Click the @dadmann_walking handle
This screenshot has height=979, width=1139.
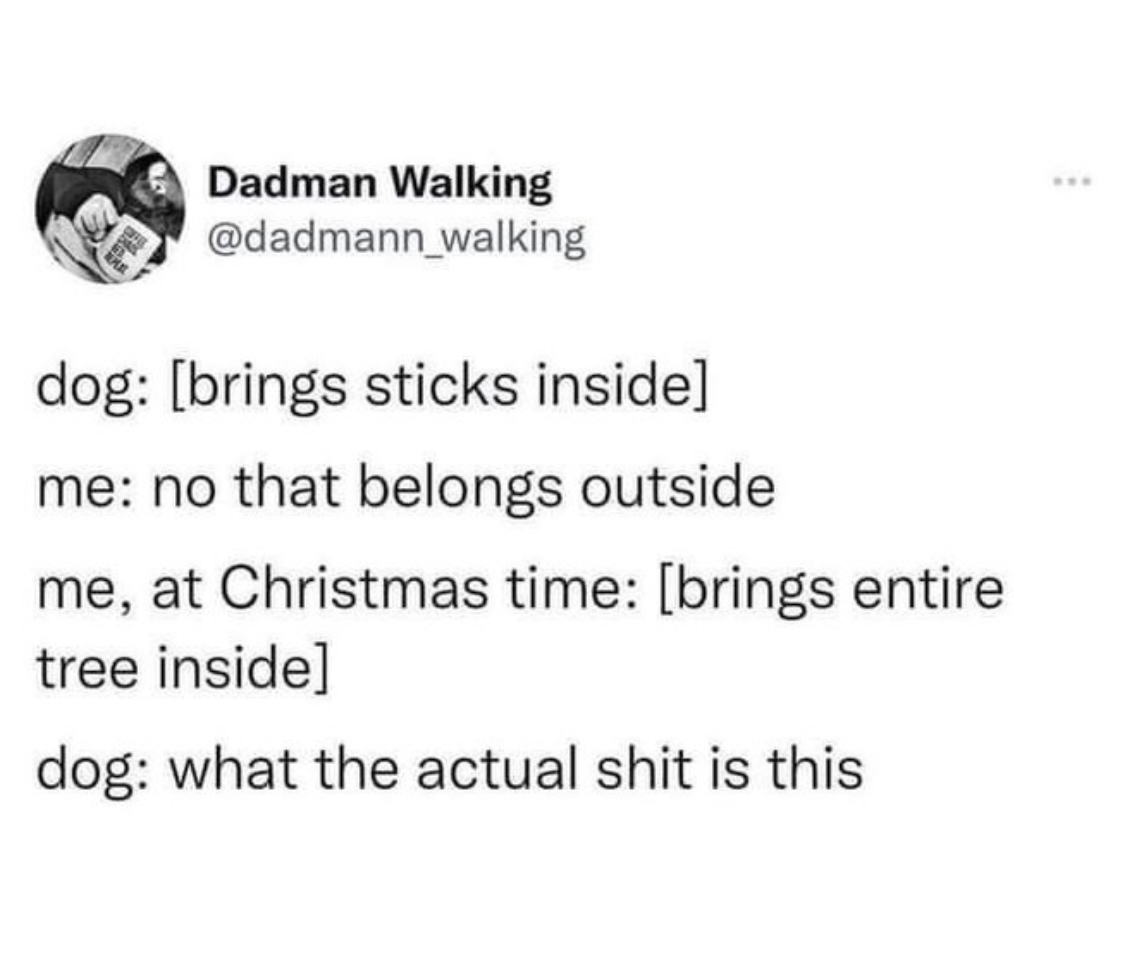coord(395,238)
